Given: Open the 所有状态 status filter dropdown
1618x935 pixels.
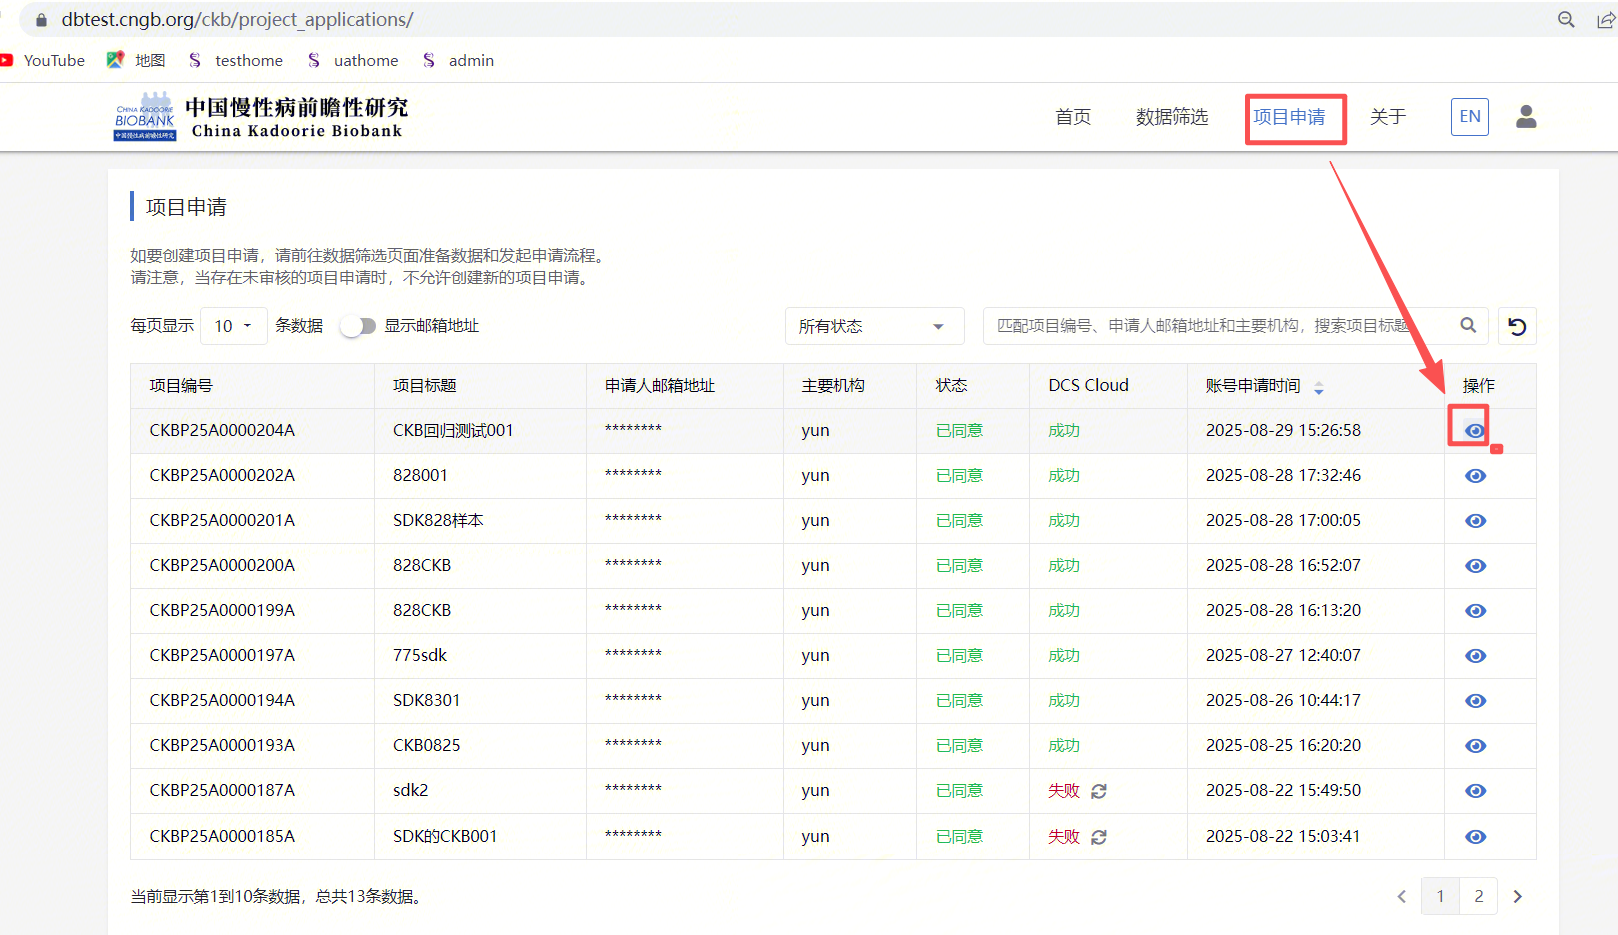Looking at the screenshot, I should tap(873, 326).
